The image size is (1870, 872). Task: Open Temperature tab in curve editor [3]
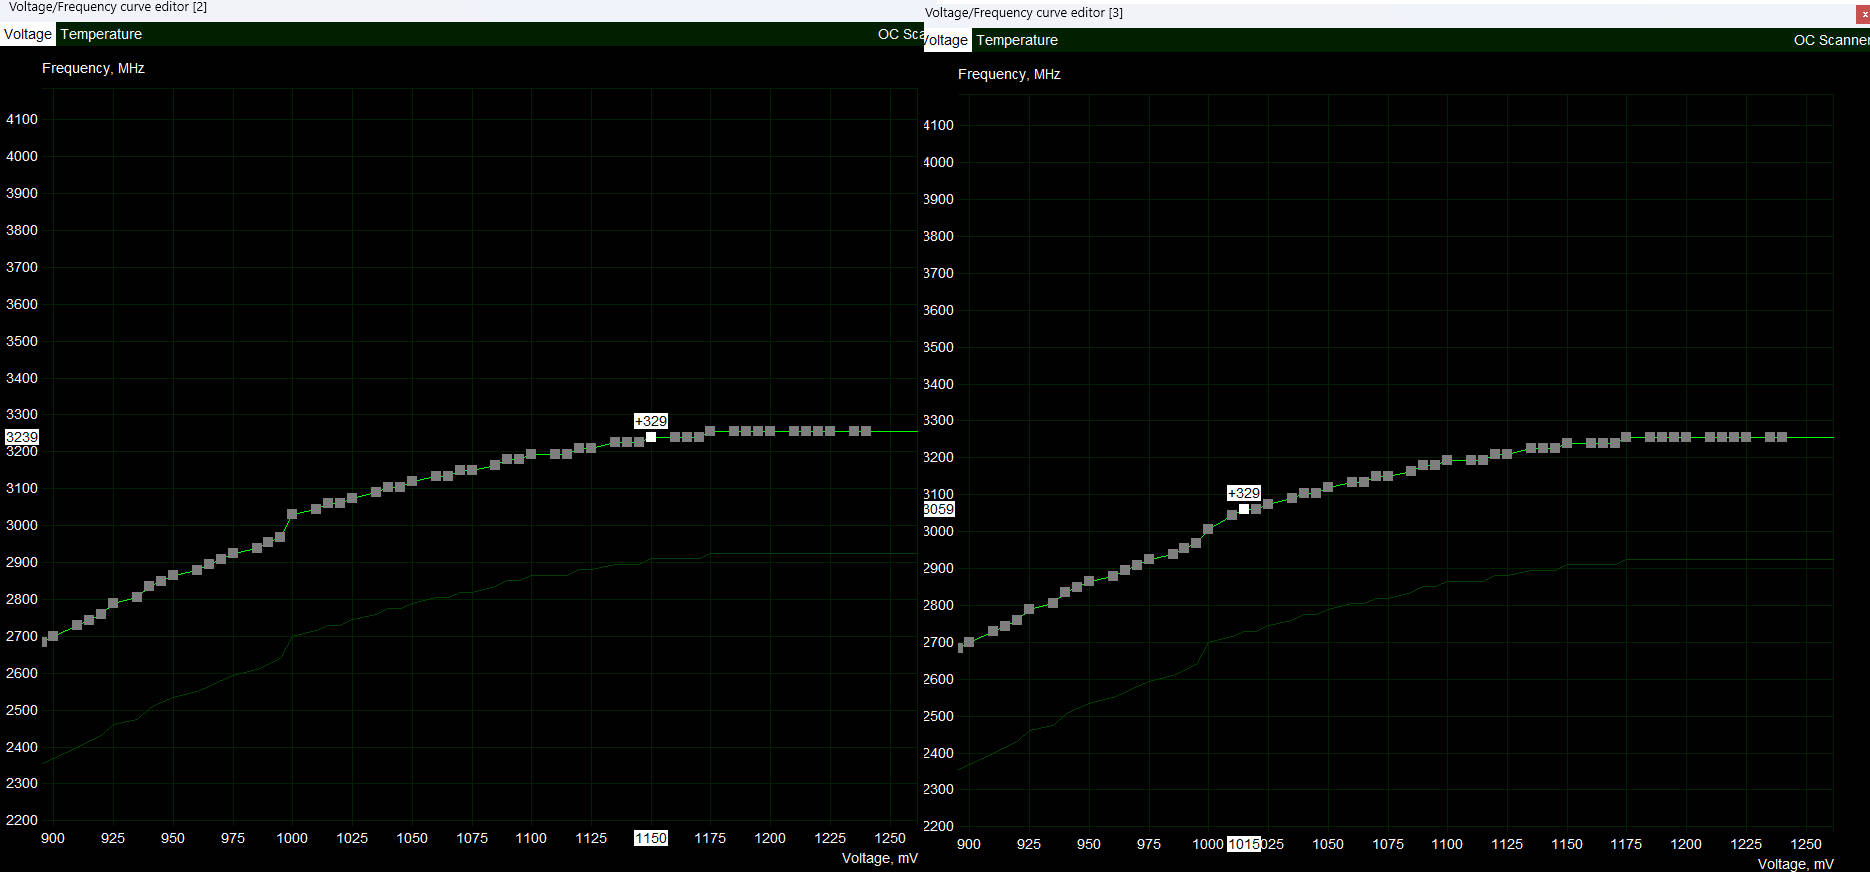click(x=1016, y=40)
